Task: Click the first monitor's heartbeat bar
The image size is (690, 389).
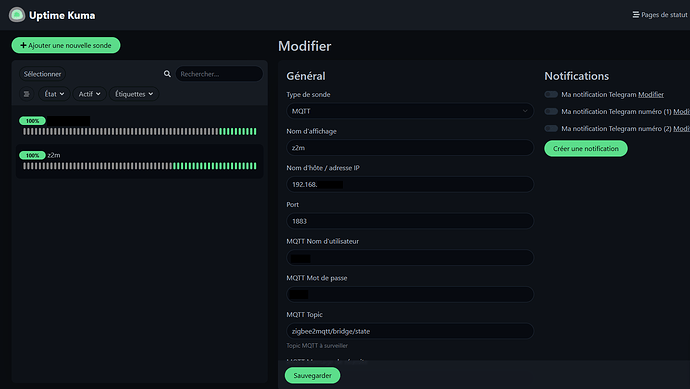Action: pyautogui.click(x=139, y=132)
